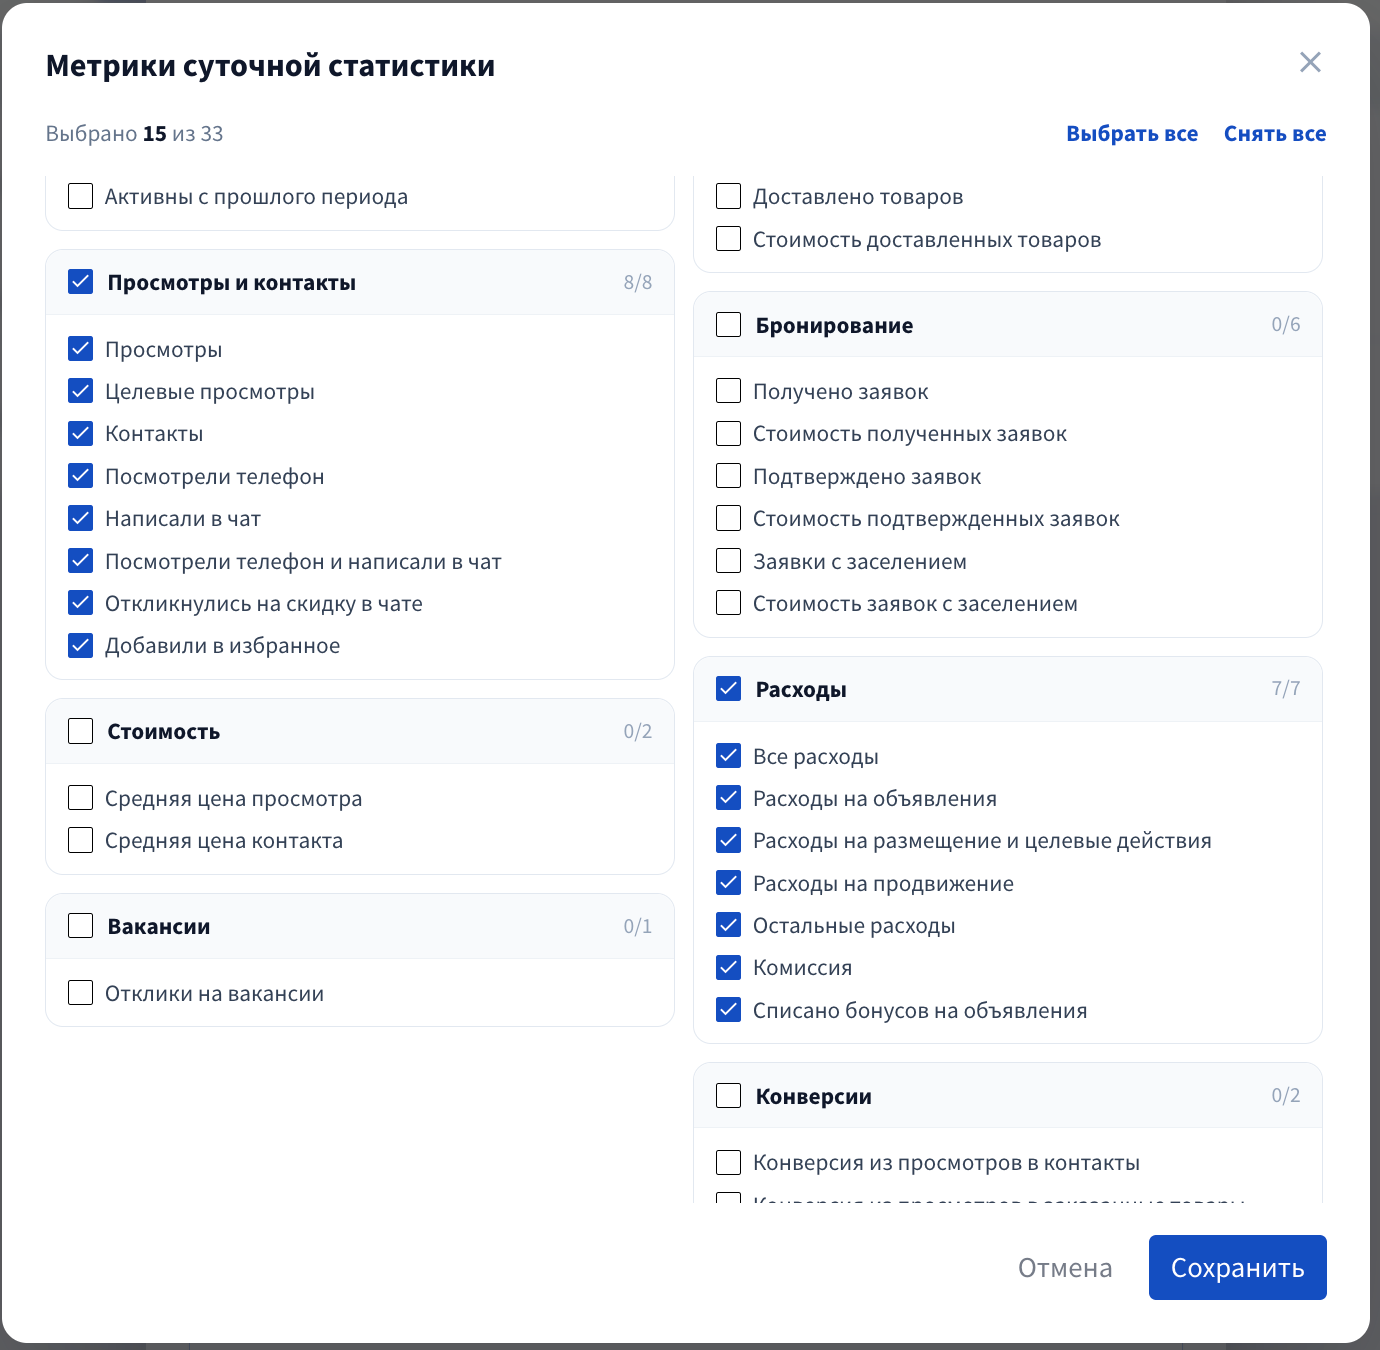Enable 'Средняя цена контакта' checkbox
1380x1350 pixels.
[x=81, y=840]
